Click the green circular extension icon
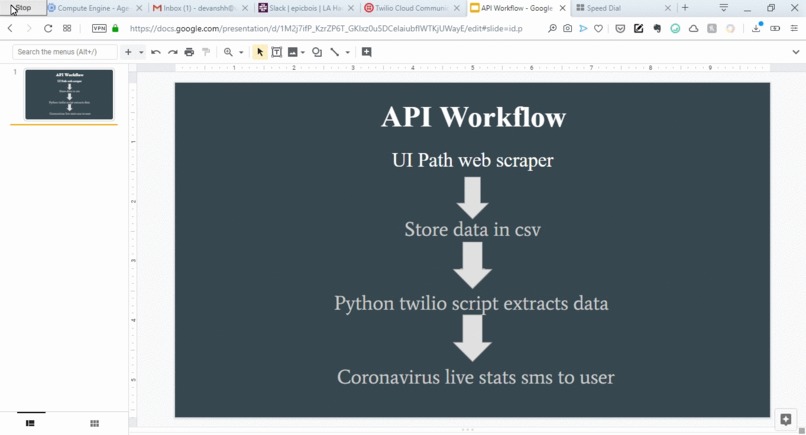Viewport: 806px width, 435px height. [675, 28]
